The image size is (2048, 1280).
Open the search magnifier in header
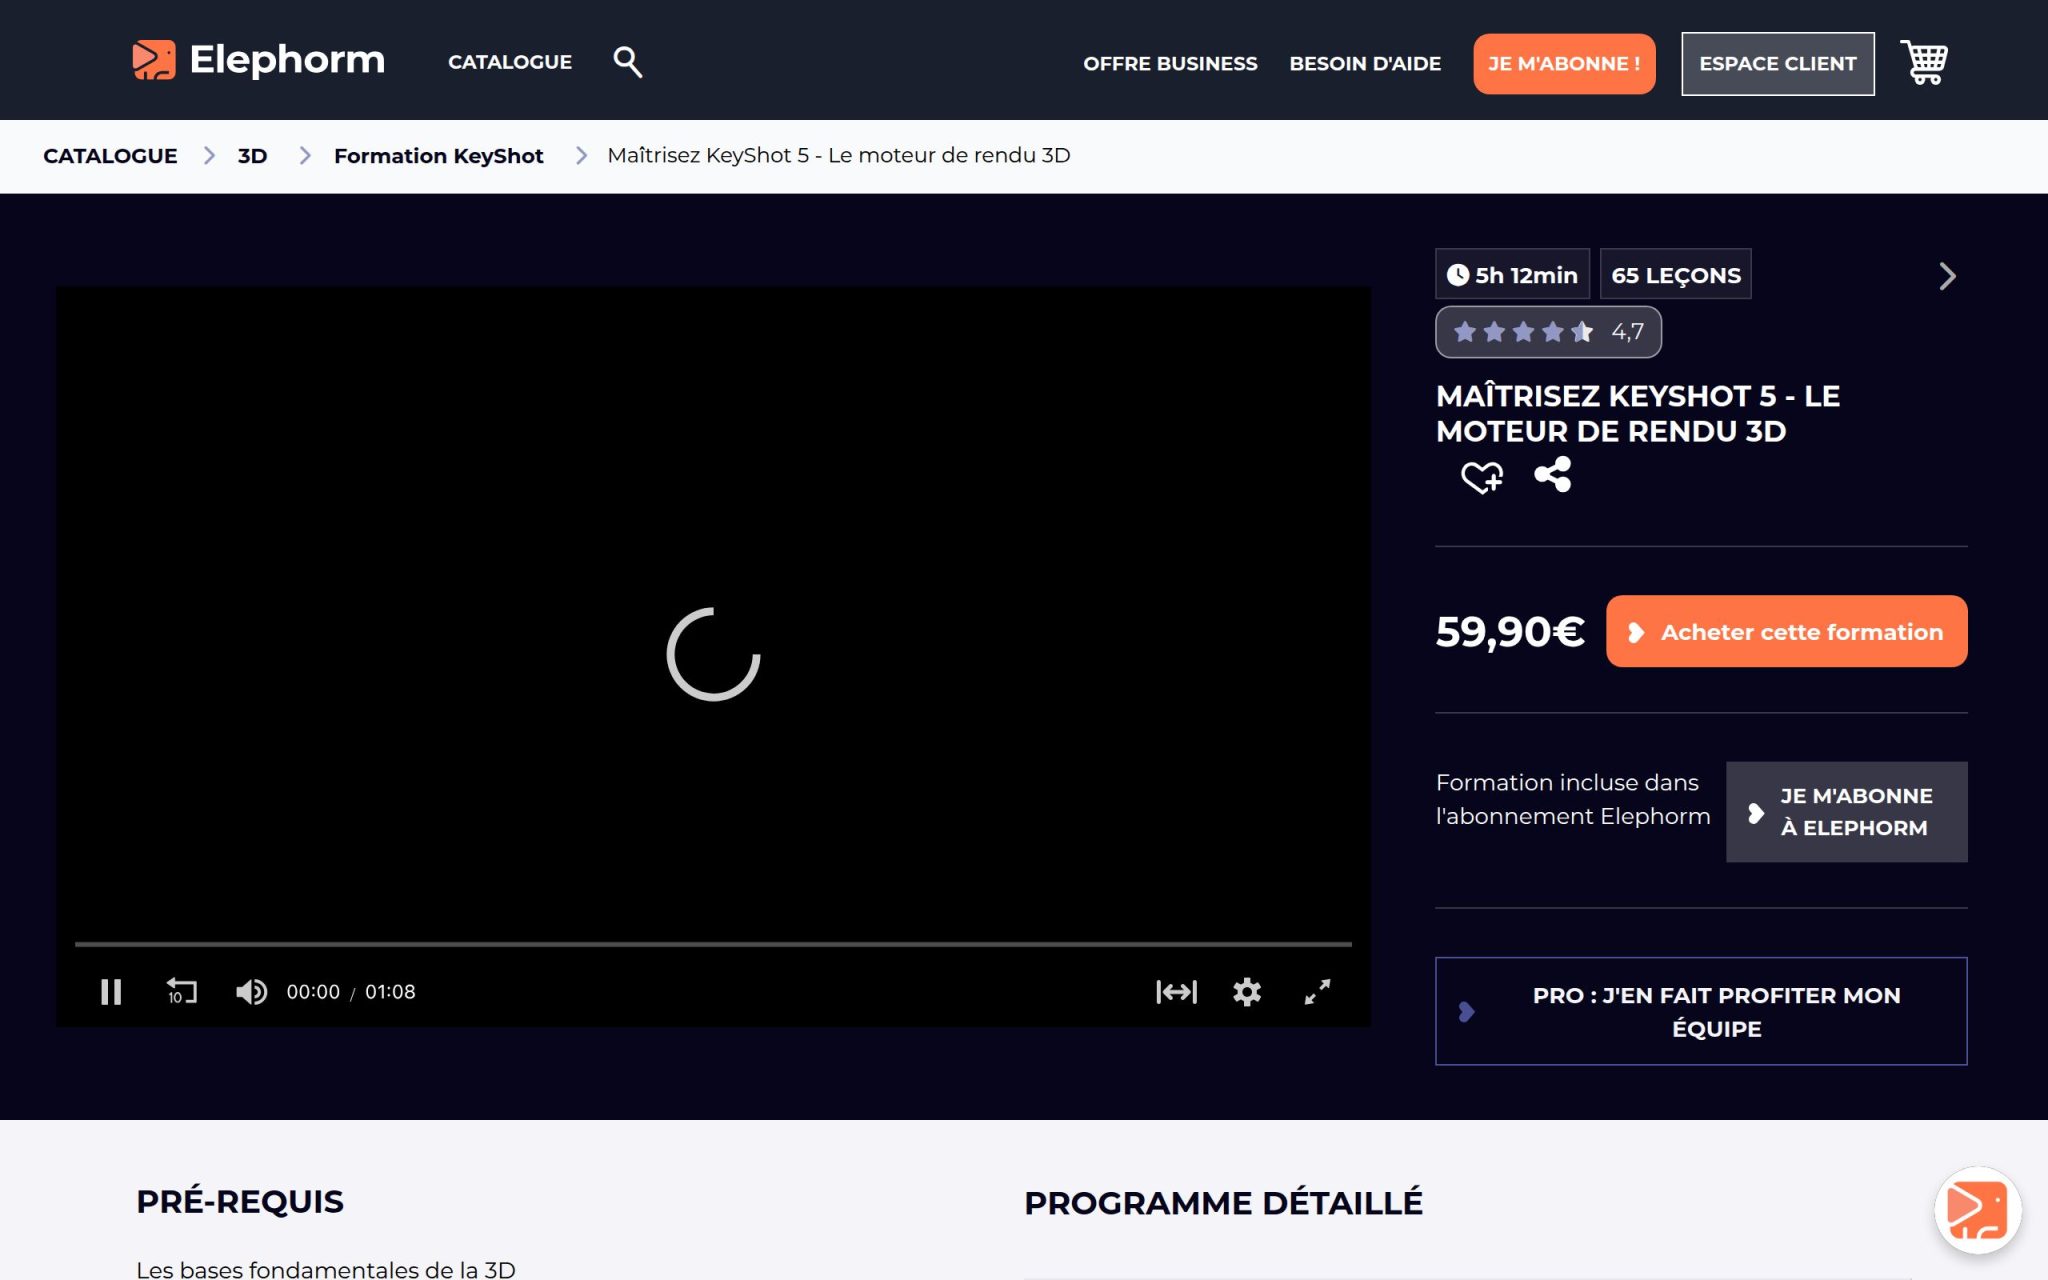point(627,62)
